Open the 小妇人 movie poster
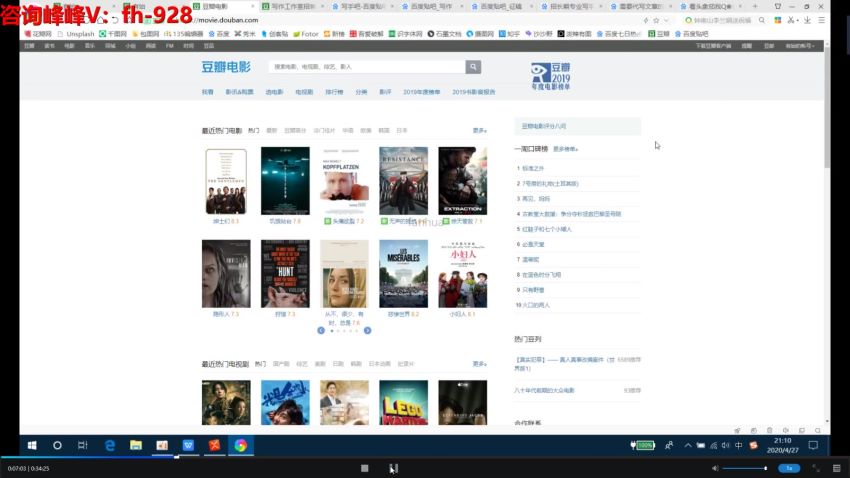The image size is (850, 478). point(462,274)
